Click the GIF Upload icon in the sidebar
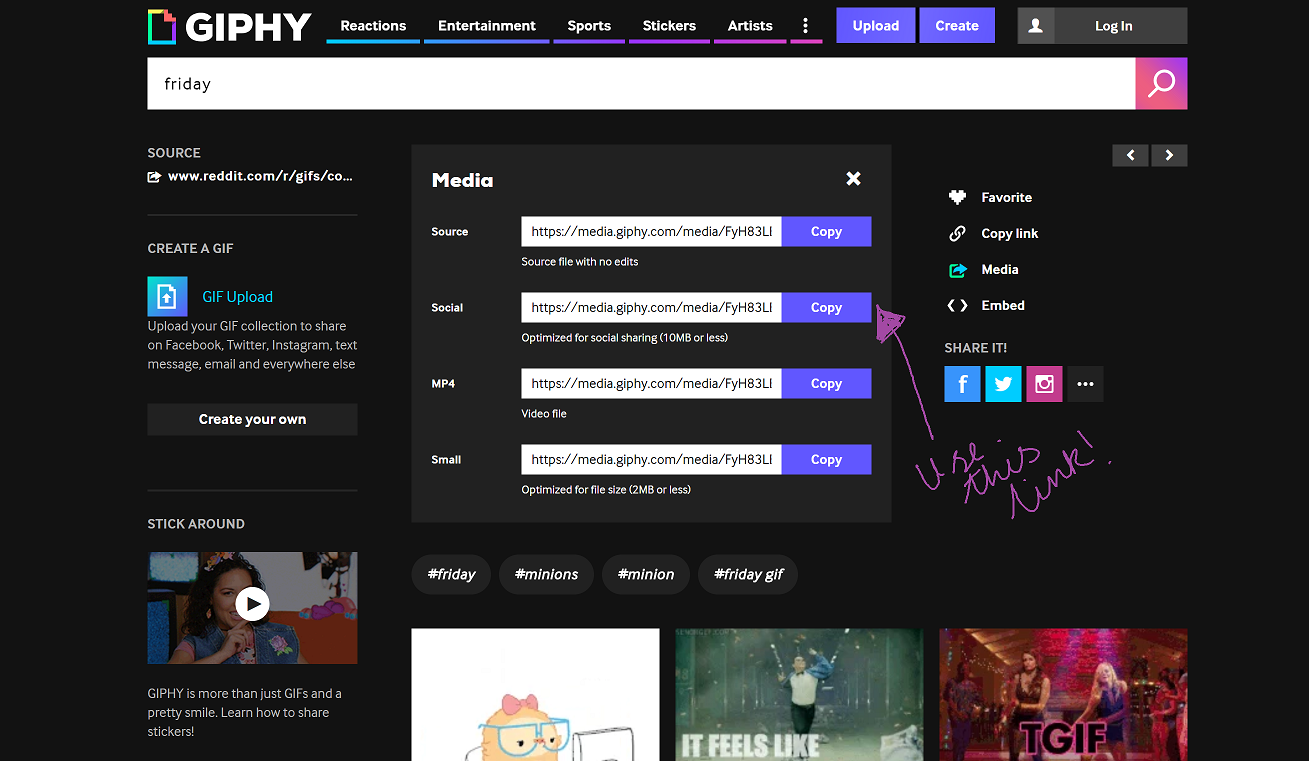The width and height of the screenshot is (1309, 761). pos(167,296)
